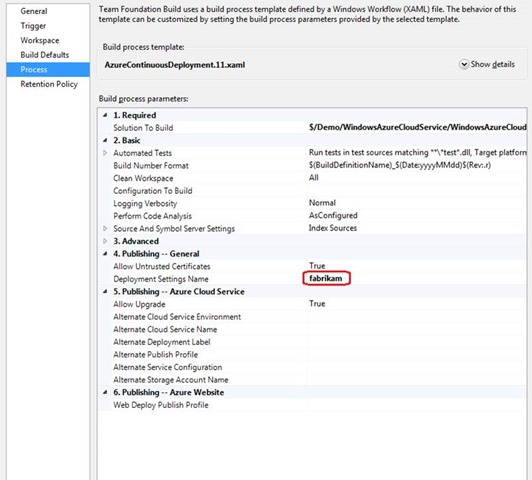
Task: Collapse the 2. Basic section
Action: point(105,140)
